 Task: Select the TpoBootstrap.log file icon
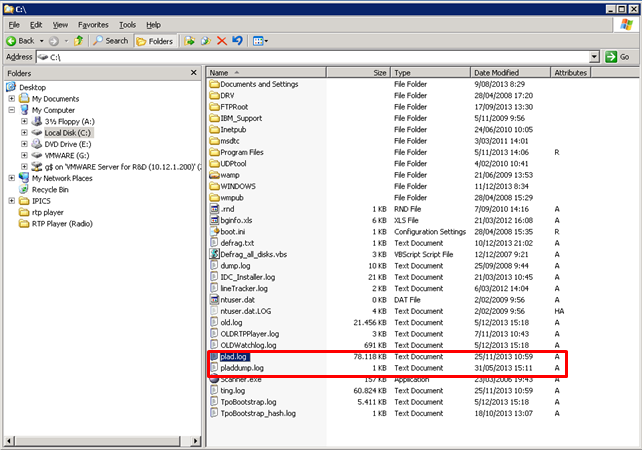(x=215, y=402)
